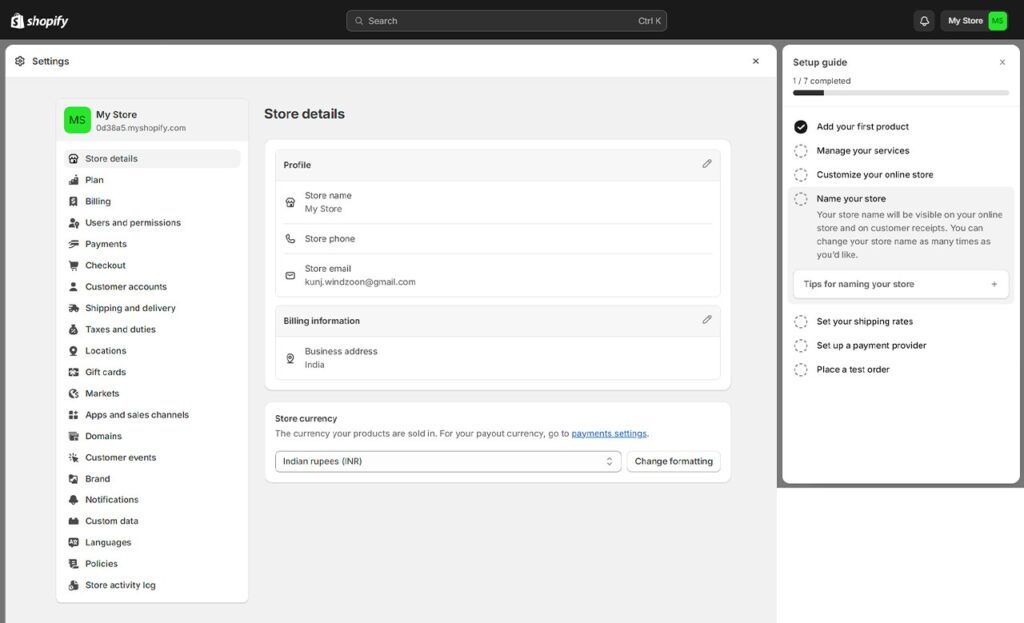This screenshot has height=623, width=1024.
Task: Click the Users and permissions icon
Action: click(x=73, y=223)
